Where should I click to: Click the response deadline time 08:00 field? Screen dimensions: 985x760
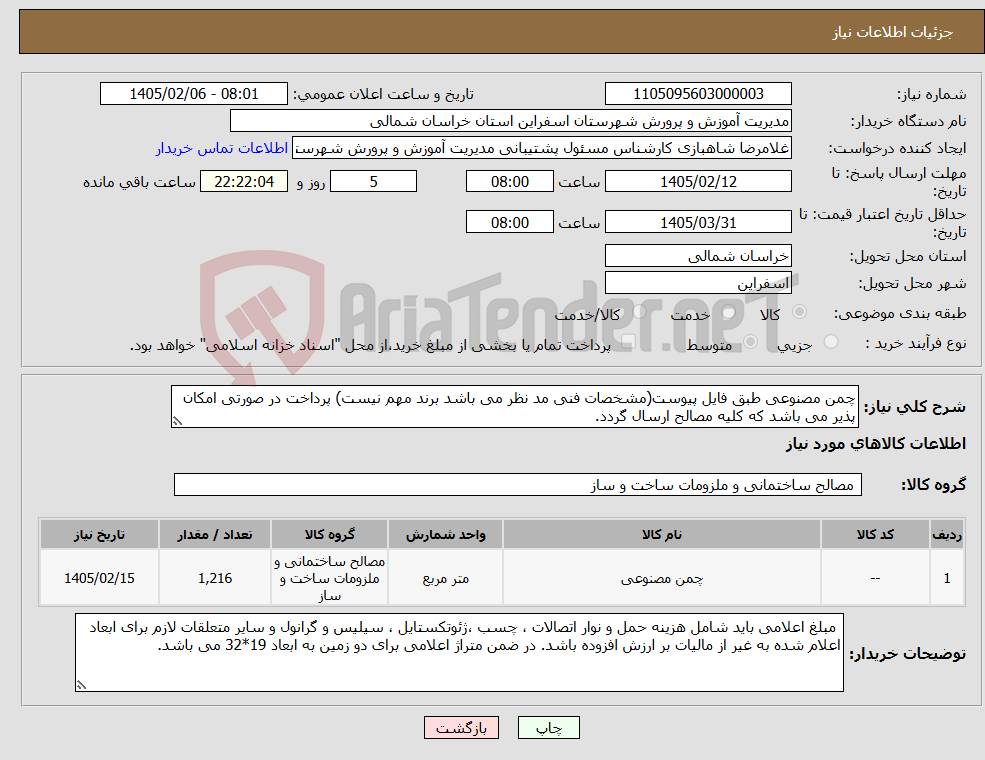click(x=509, y=182)
